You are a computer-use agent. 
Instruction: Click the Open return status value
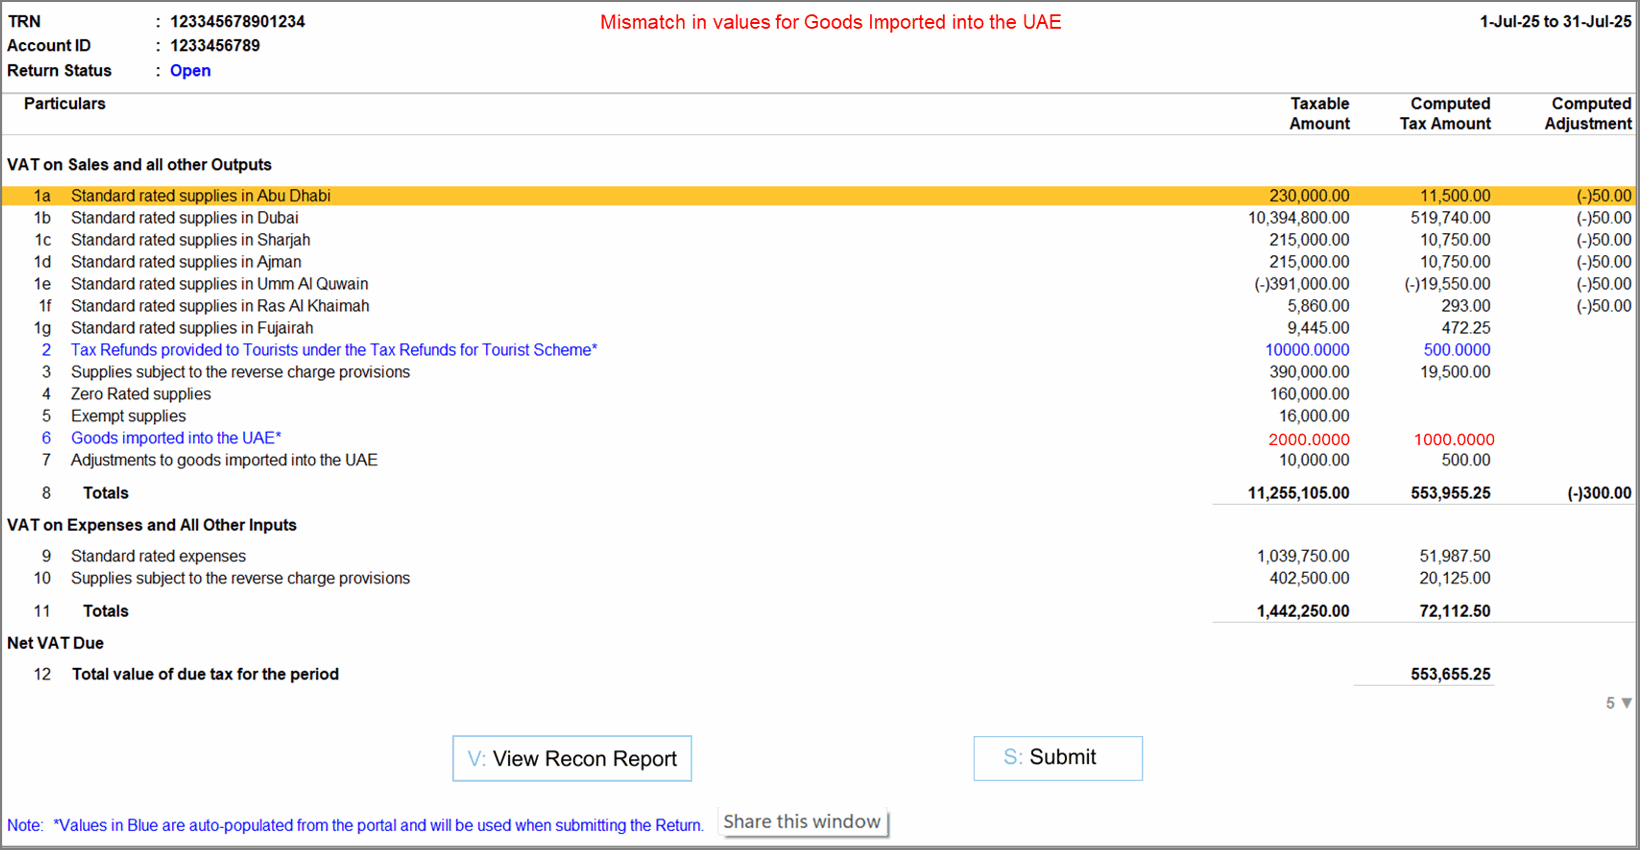point(190,71)
